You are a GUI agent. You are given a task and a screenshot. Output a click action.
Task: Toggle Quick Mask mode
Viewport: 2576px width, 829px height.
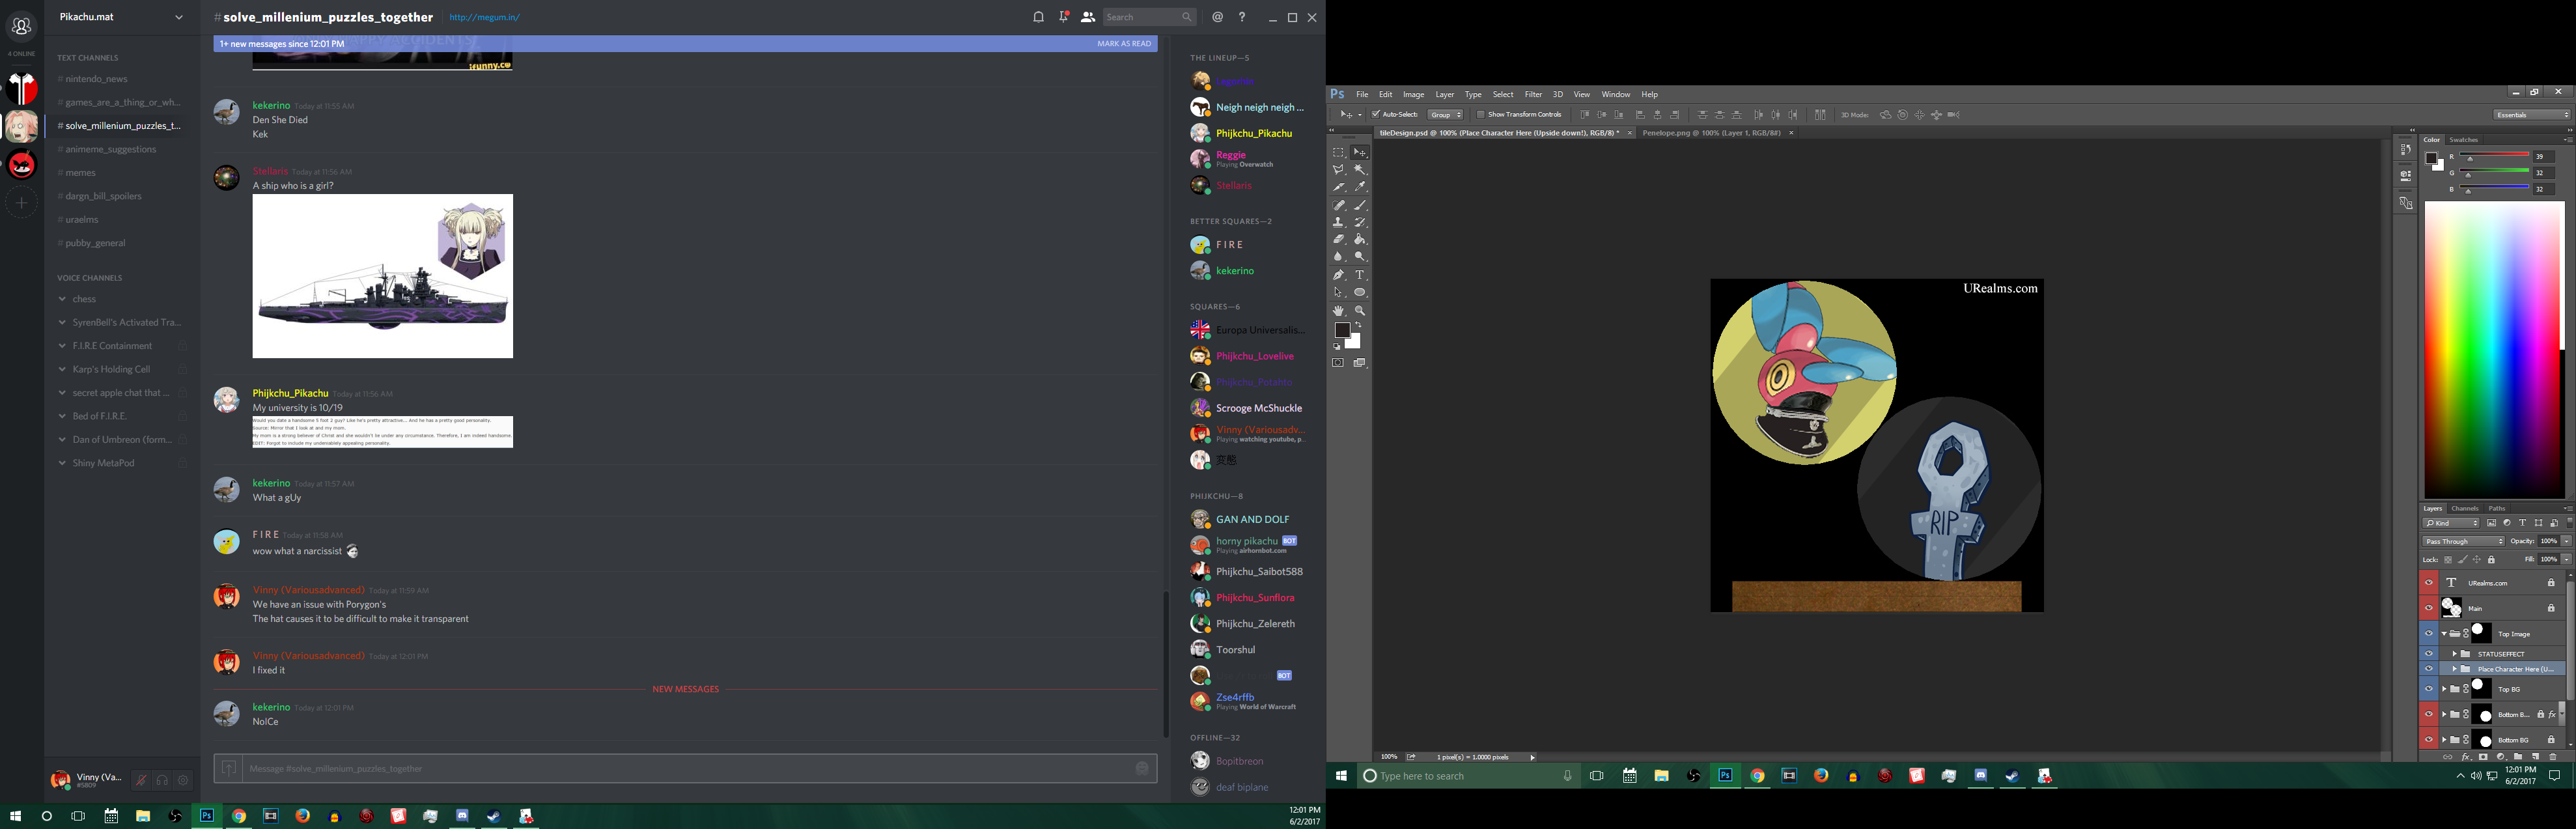[1338, 363]
